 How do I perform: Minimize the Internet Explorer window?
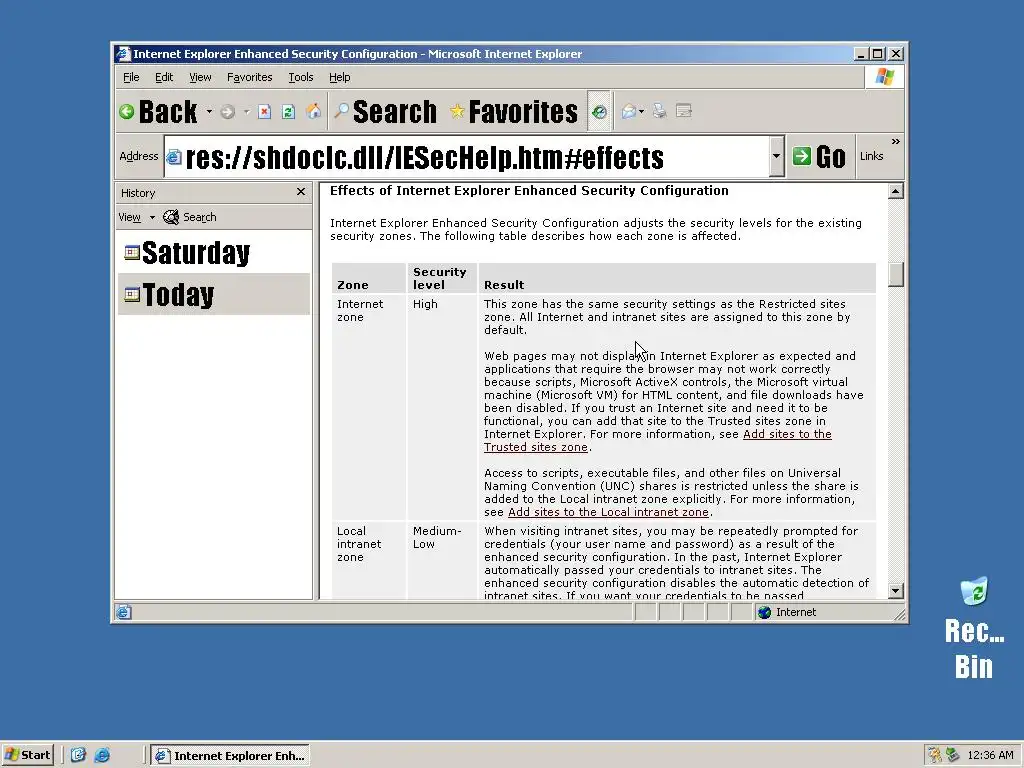pyautogui.click(x=862, y=54)
